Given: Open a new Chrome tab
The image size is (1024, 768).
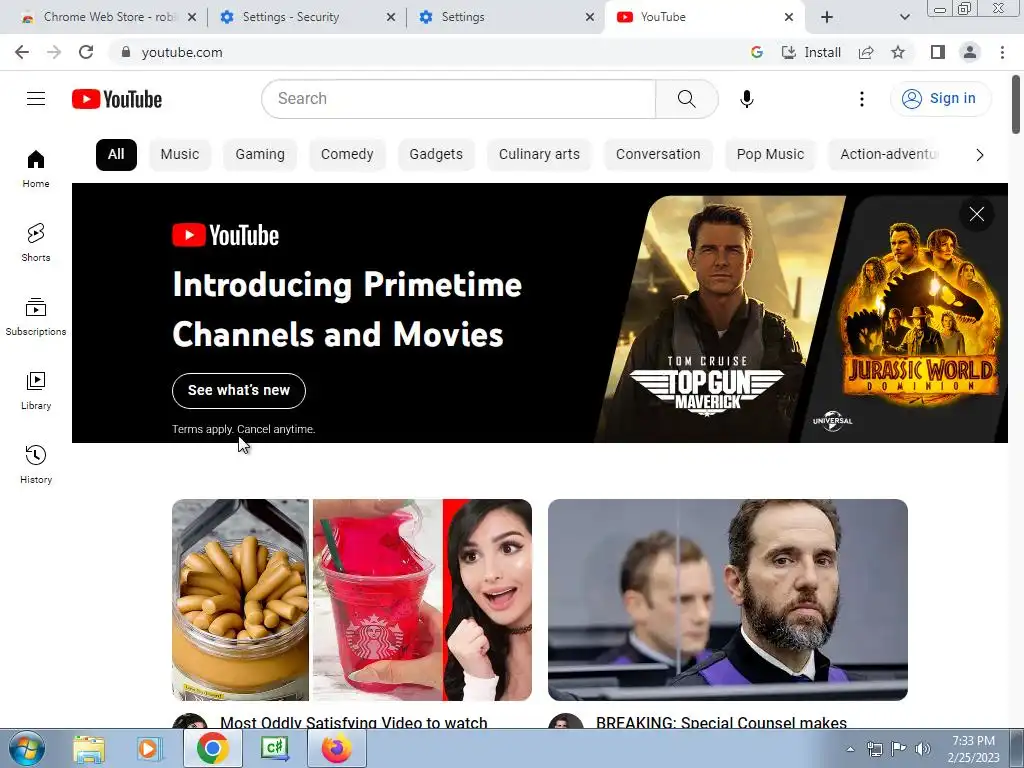Looking at the screenshot, I should pos(827,17).
